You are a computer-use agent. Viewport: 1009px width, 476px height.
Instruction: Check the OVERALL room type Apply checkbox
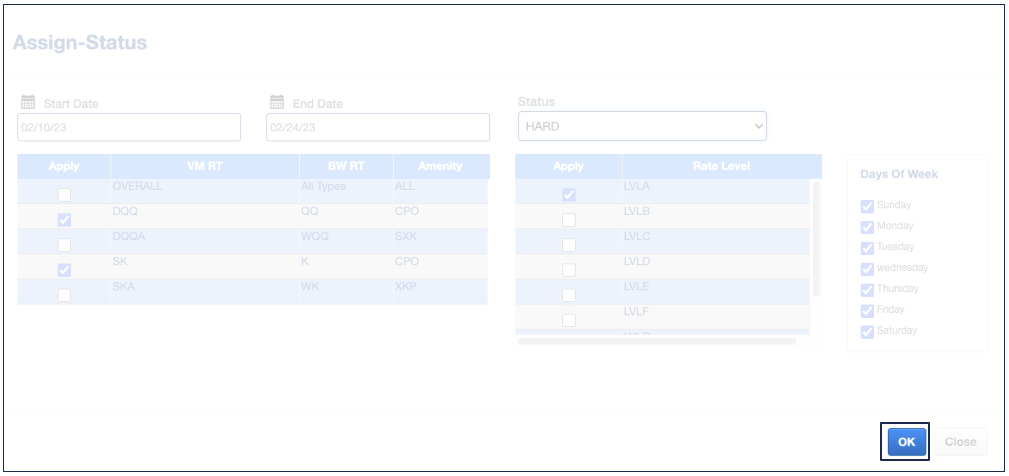click(64, 195)
